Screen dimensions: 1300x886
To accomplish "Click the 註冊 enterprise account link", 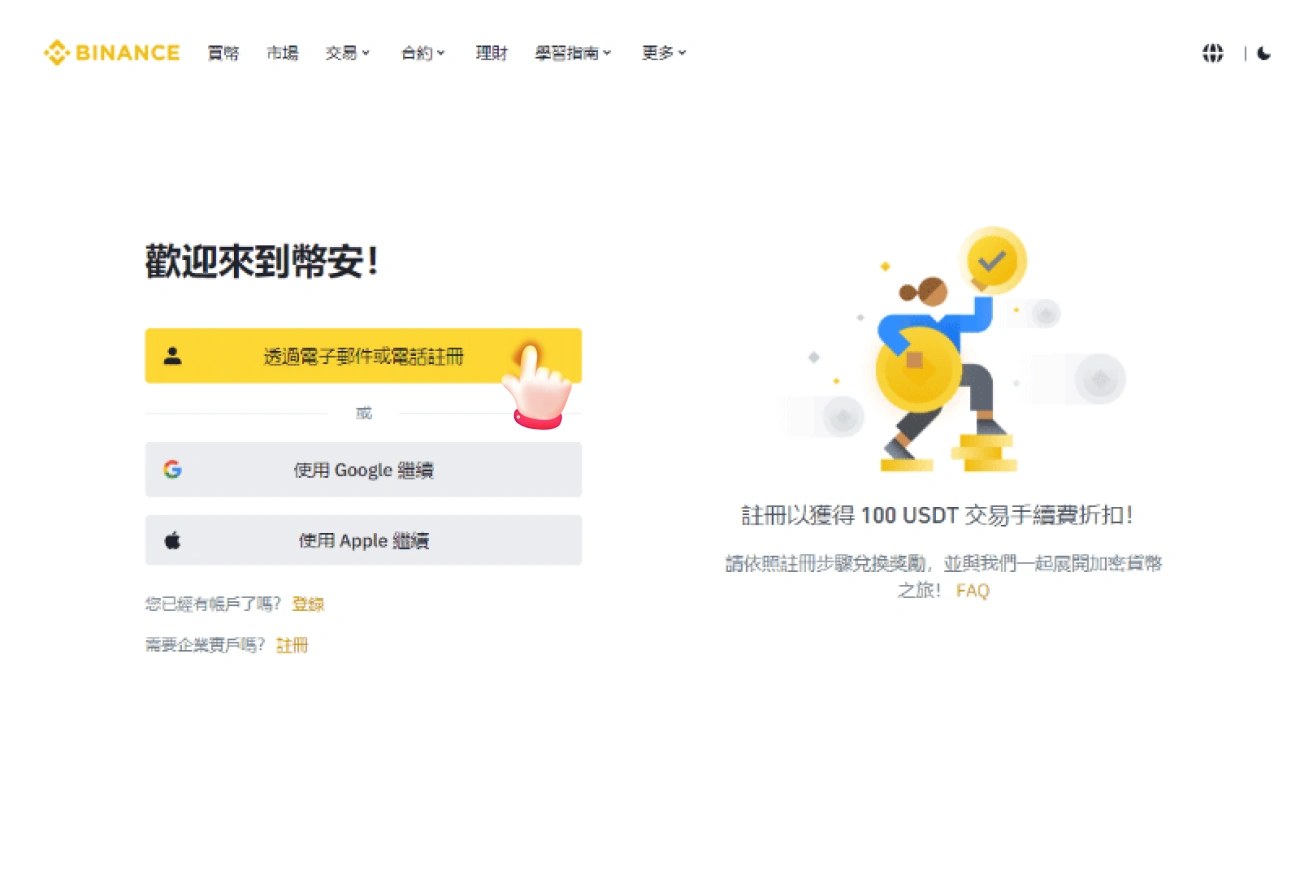I will coord(292,645).
